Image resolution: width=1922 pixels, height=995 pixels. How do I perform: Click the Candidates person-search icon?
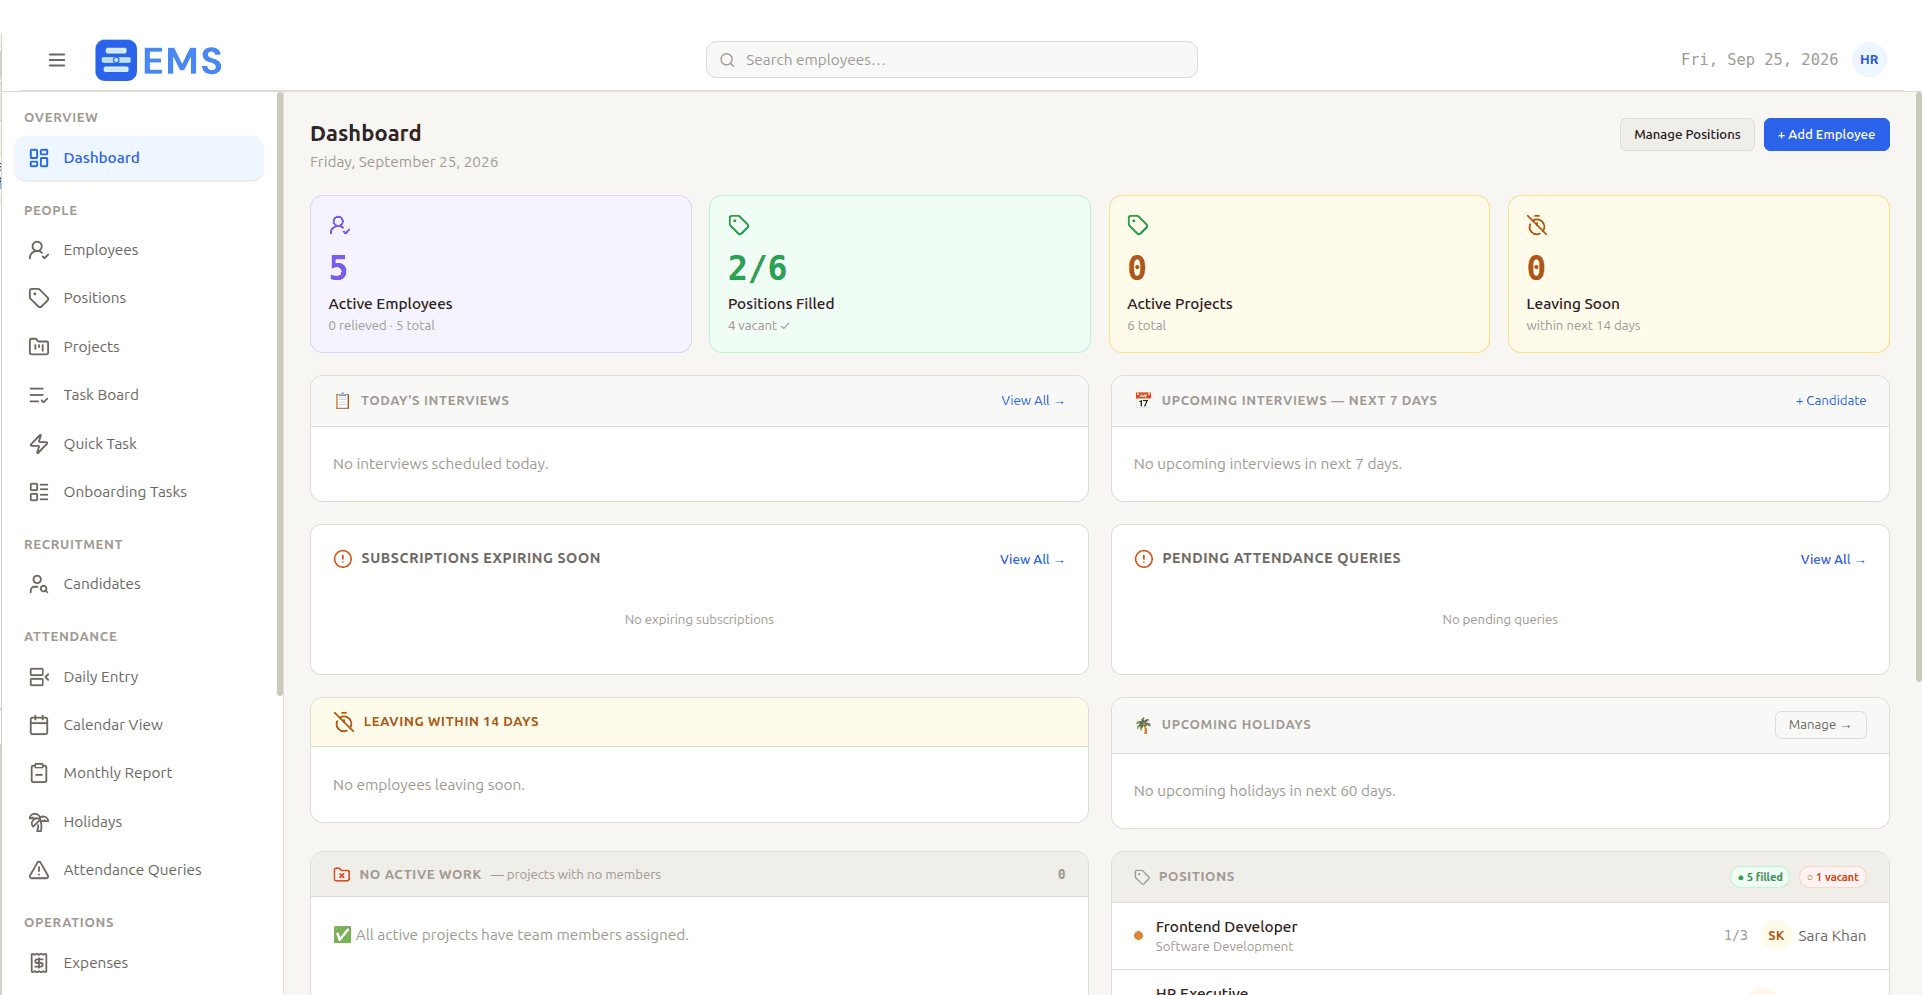39,584
